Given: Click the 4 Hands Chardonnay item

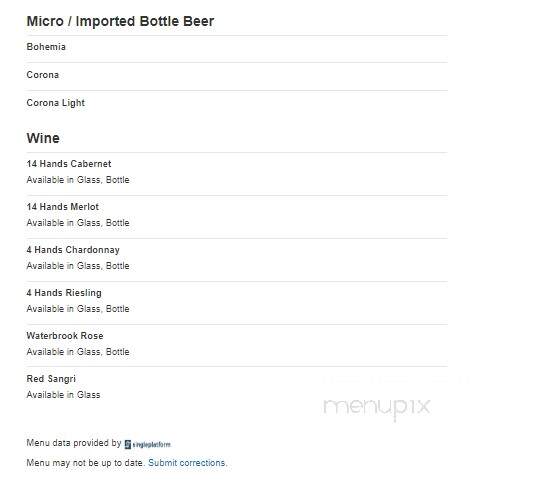Looking at the screenshot, I should click(73, 250).
